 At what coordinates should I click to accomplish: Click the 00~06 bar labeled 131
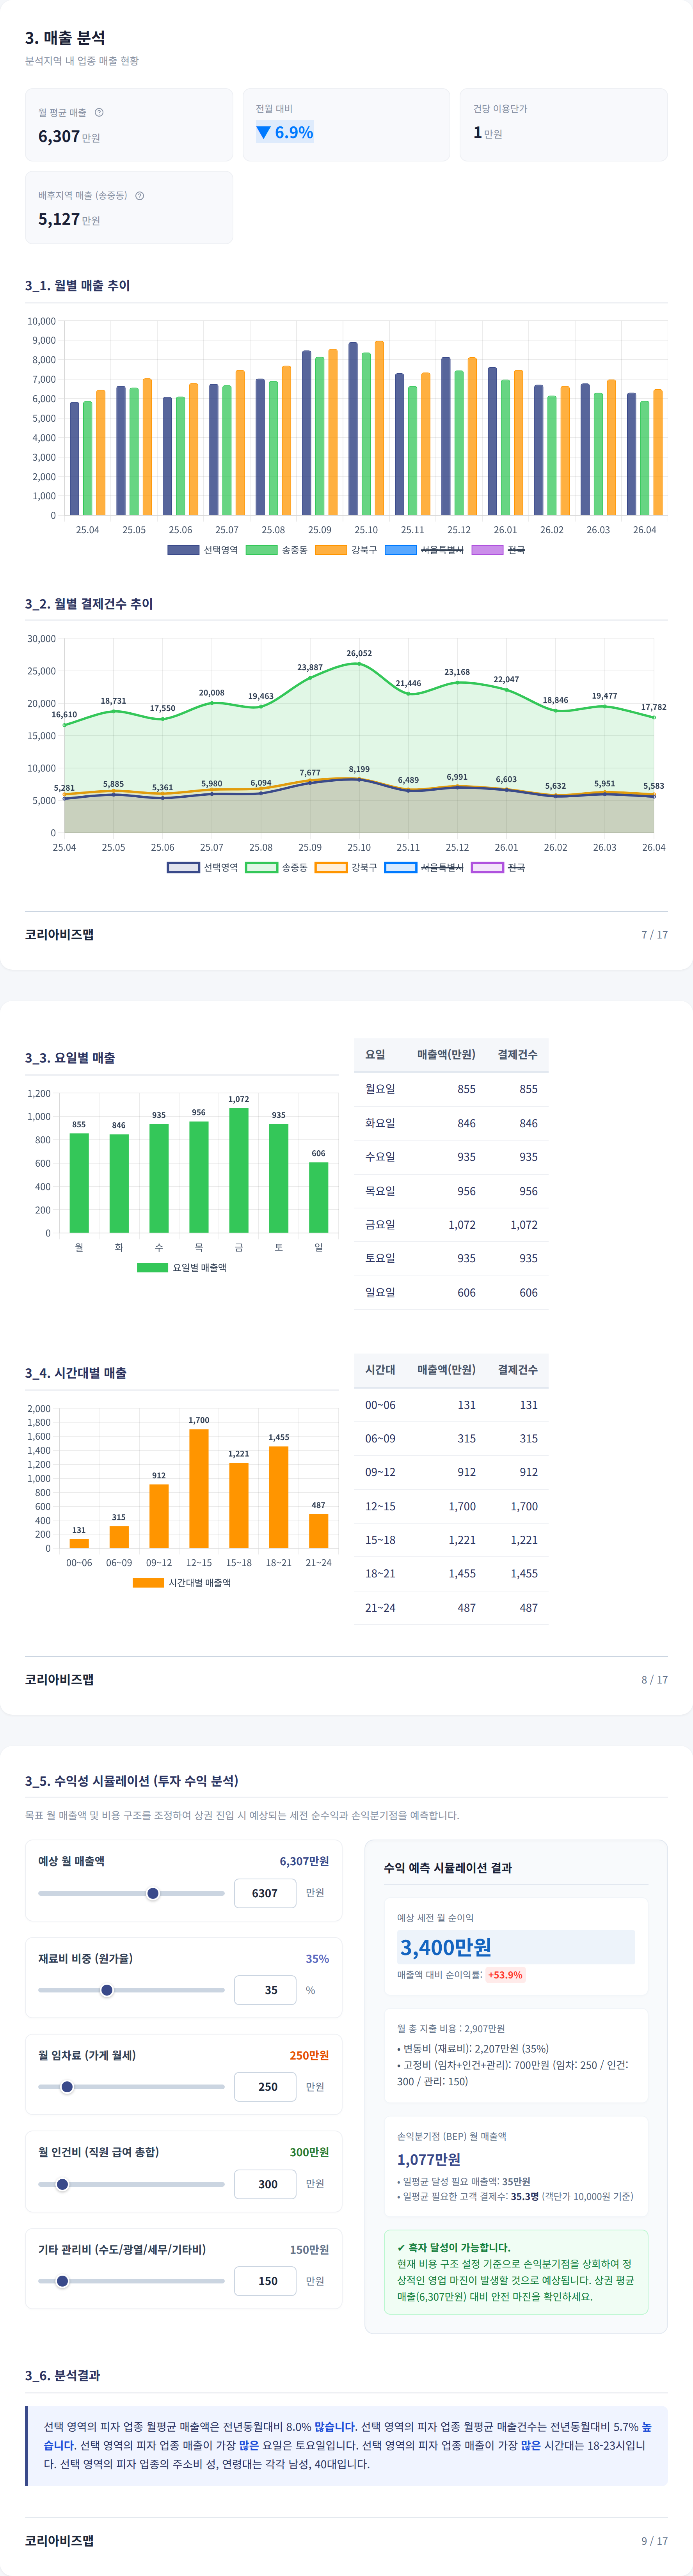click(x=79, y=1543)
